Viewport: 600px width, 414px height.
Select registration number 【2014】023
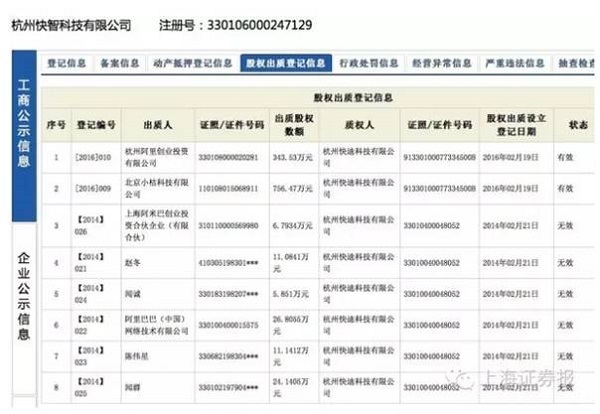(x=90, y=356)
